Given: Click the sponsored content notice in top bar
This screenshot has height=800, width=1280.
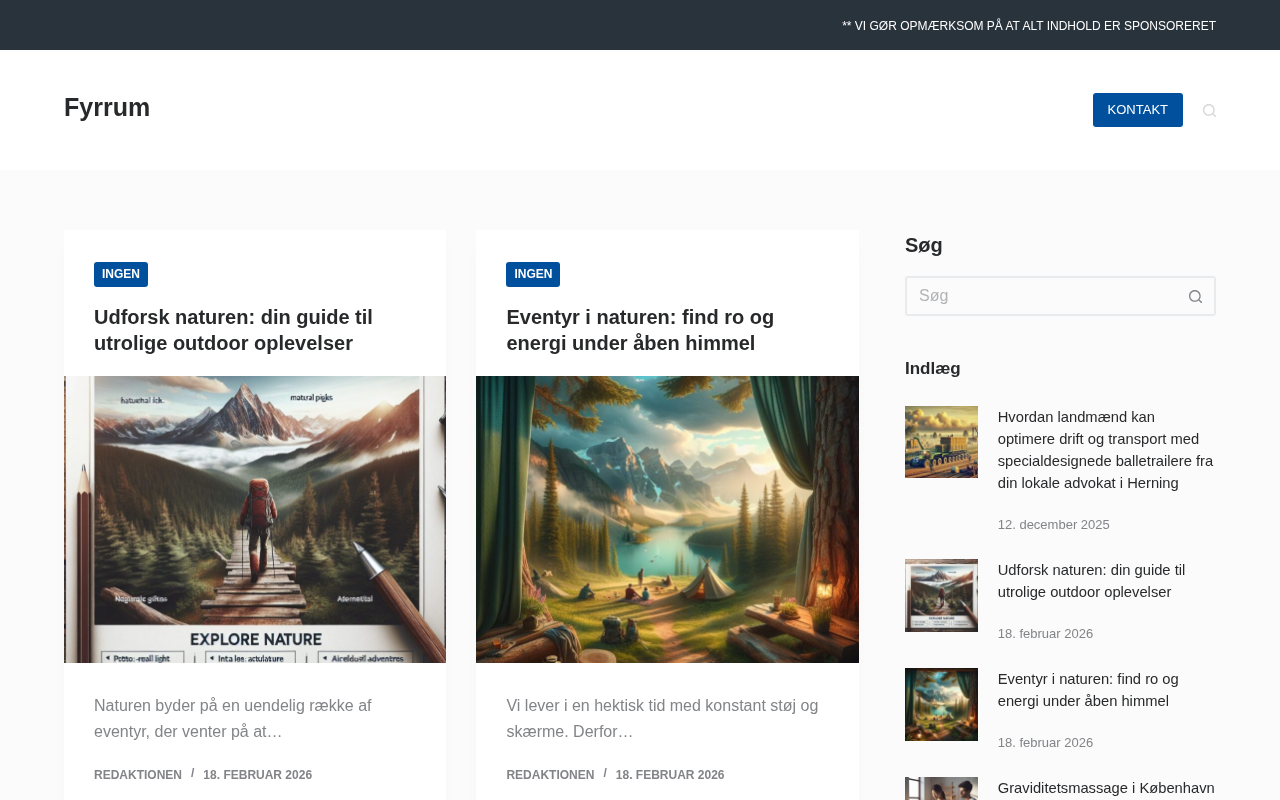Looking at the screenshot, I should [1029, 26].
